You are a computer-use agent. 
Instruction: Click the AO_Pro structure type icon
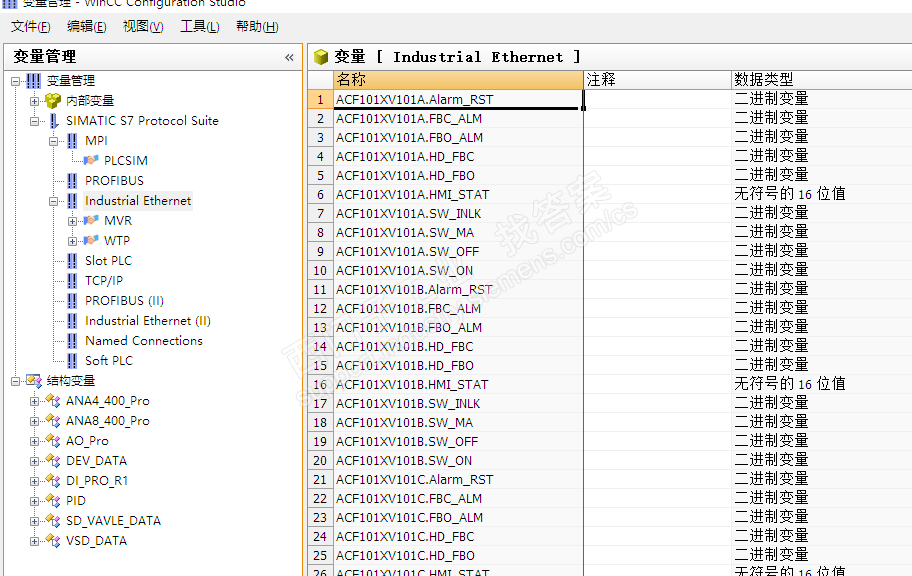(x=53, y=441)
